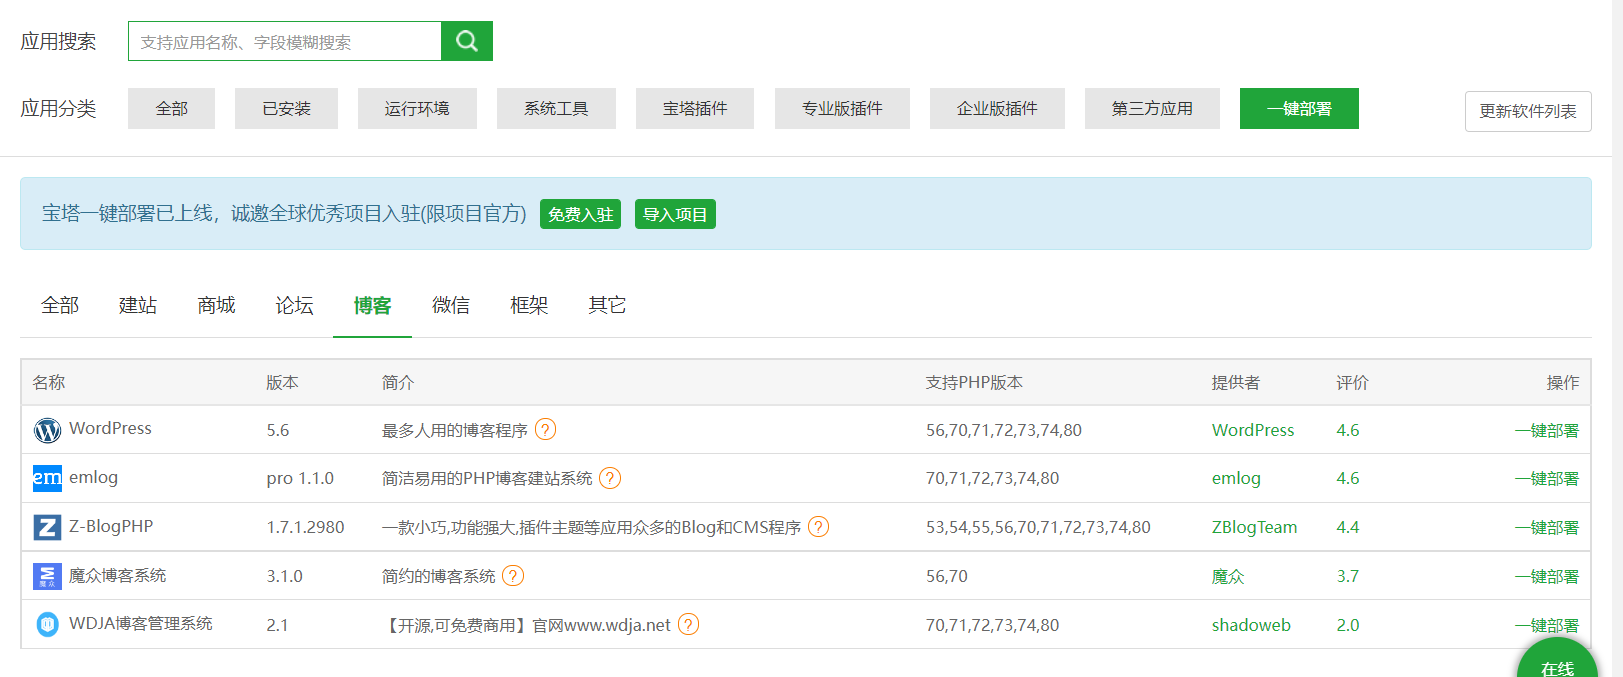Image resolution: width=1623 pixels, height=677 pixels.
Task: Switch to the 全部 deployment tab
Action: [x=60, y=305]
